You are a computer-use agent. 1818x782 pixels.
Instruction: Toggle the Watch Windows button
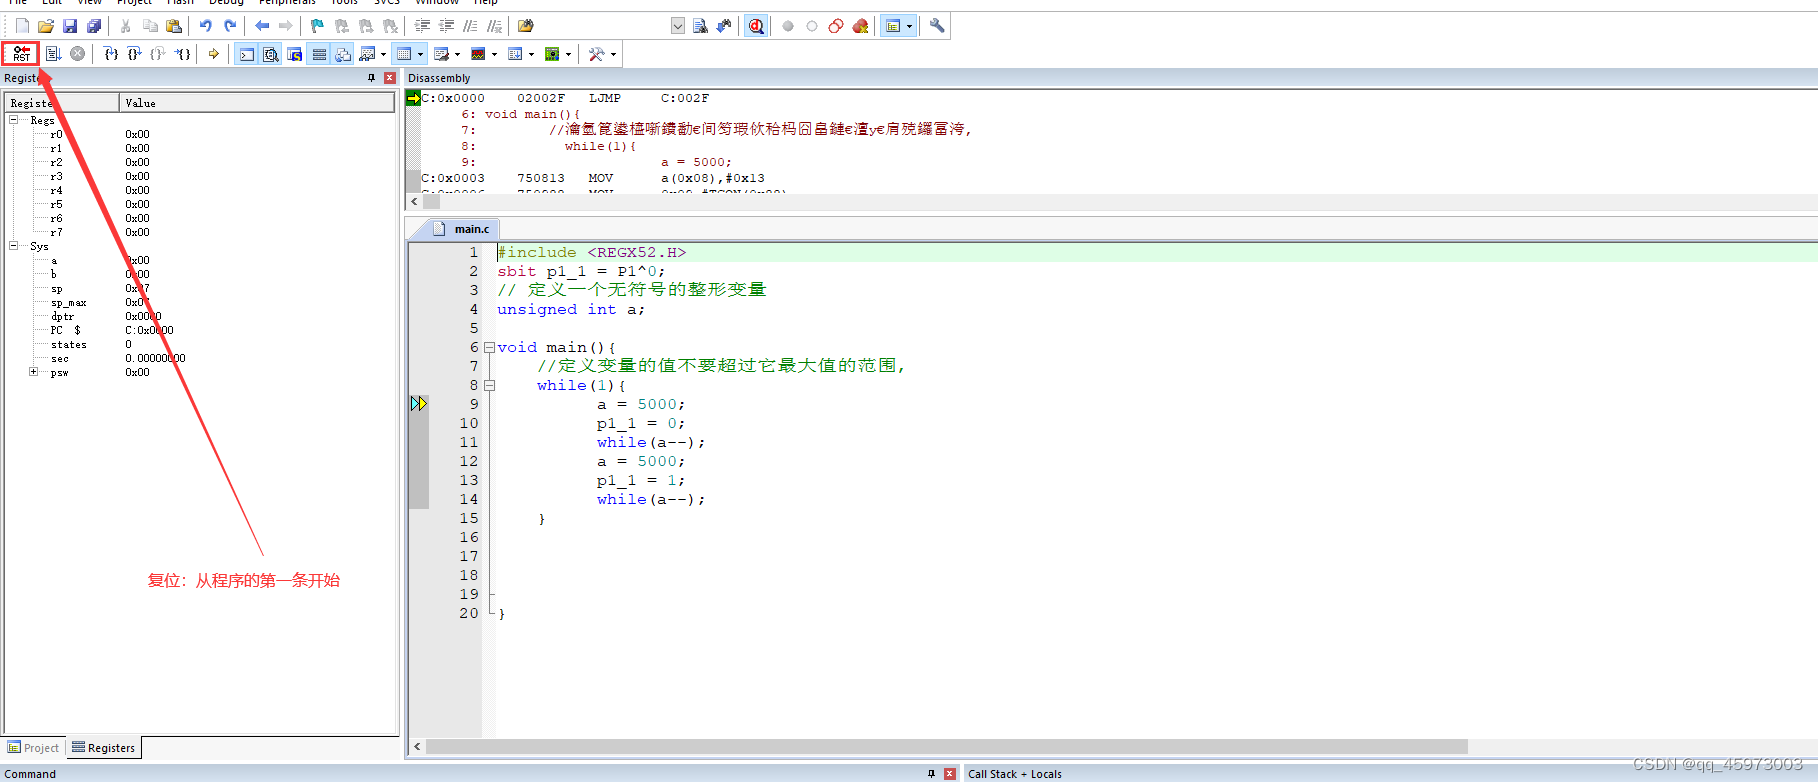367,54
